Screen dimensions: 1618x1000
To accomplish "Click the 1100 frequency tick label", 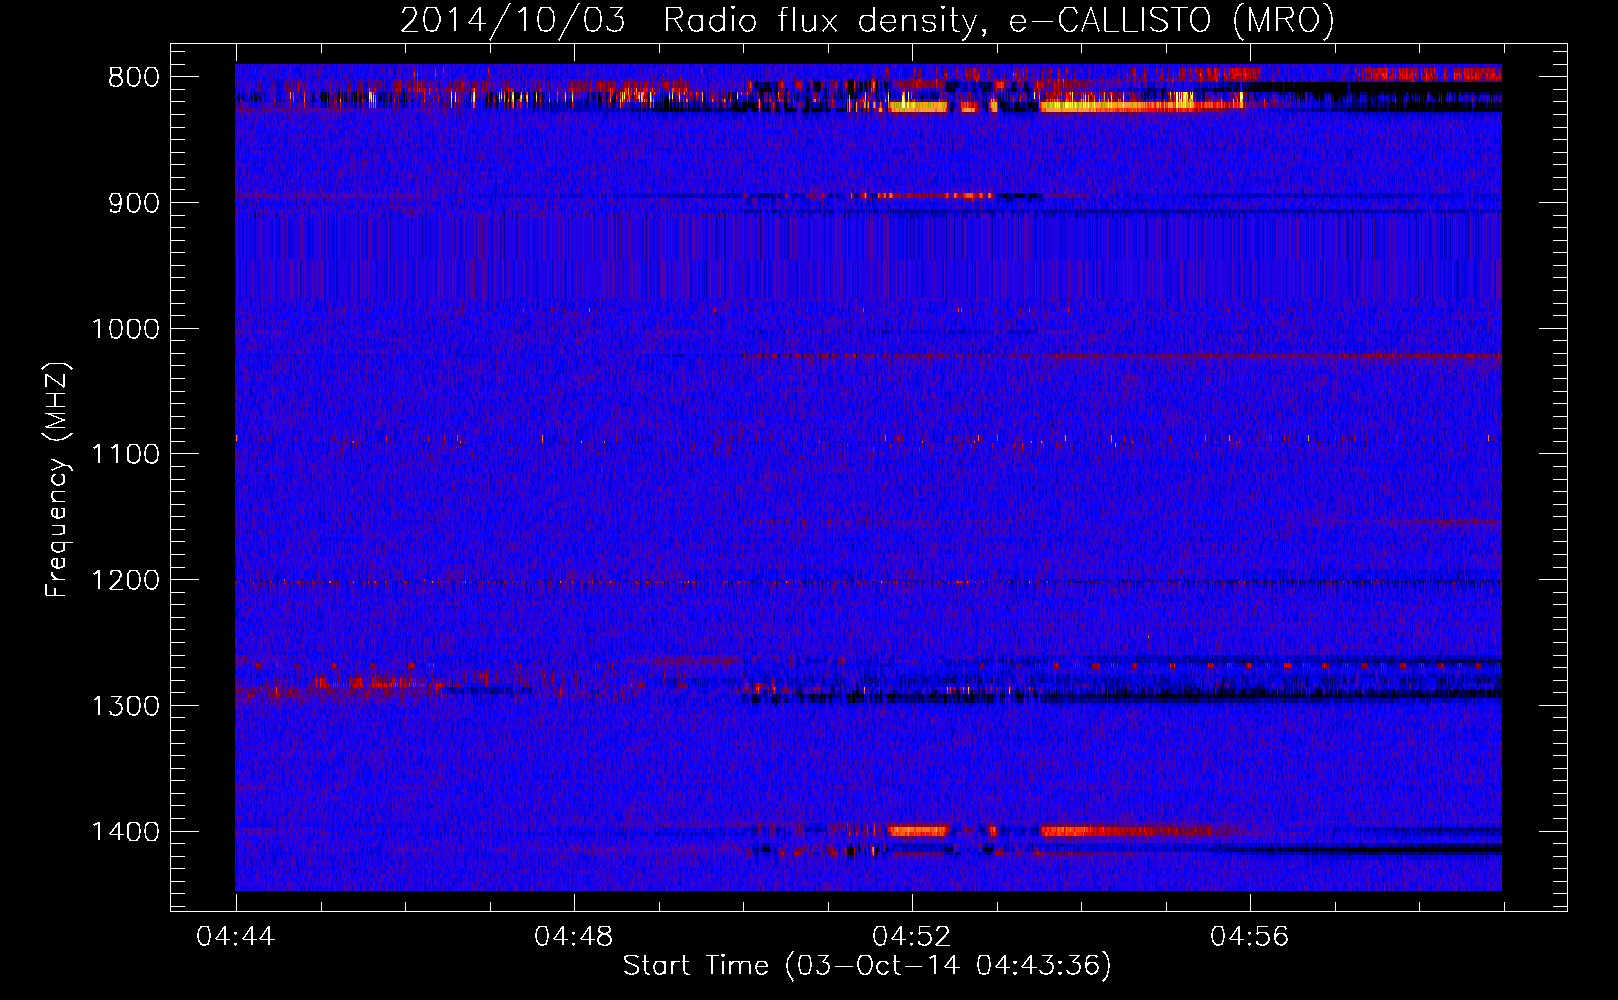I will 125,455.
